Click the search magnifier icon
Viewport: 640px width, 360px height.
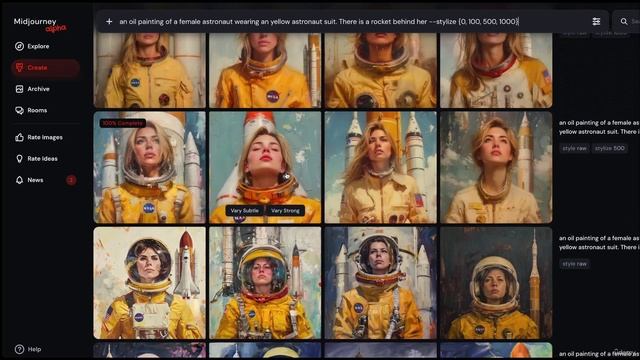click(x=624, y=22)
